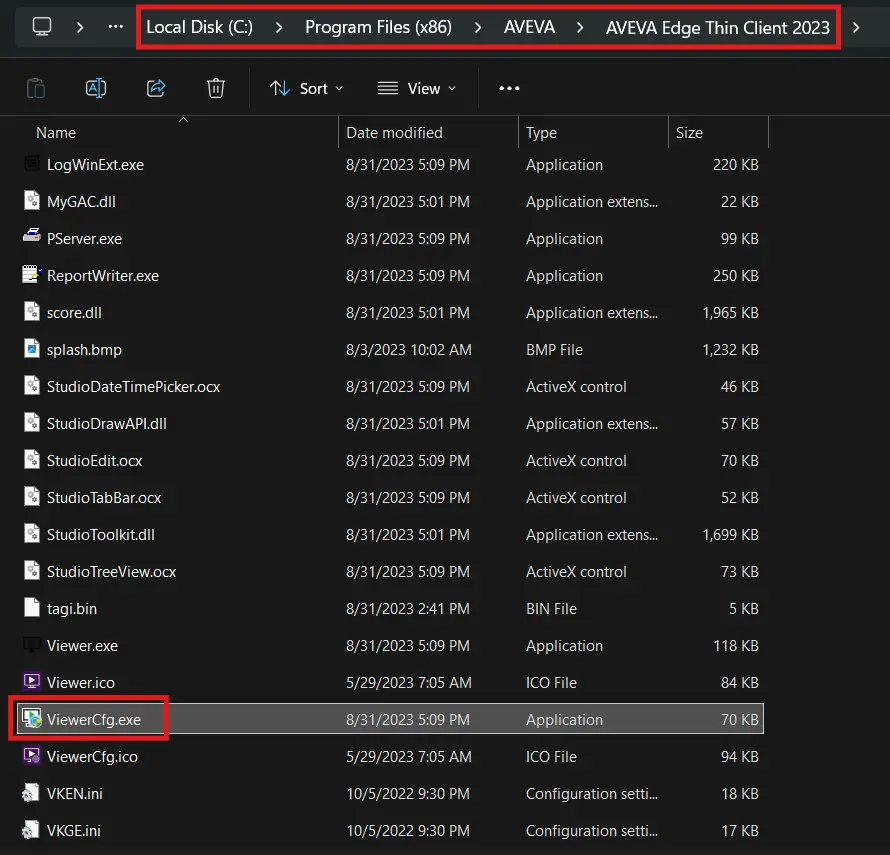Select the PServer.exe application icon
Screen dimensions: 890x855
30,238
